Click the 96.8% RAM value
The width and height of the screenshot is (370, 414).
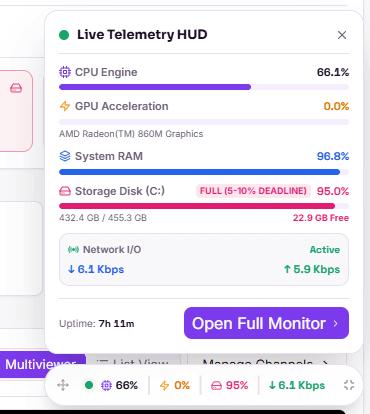[333, 156]
